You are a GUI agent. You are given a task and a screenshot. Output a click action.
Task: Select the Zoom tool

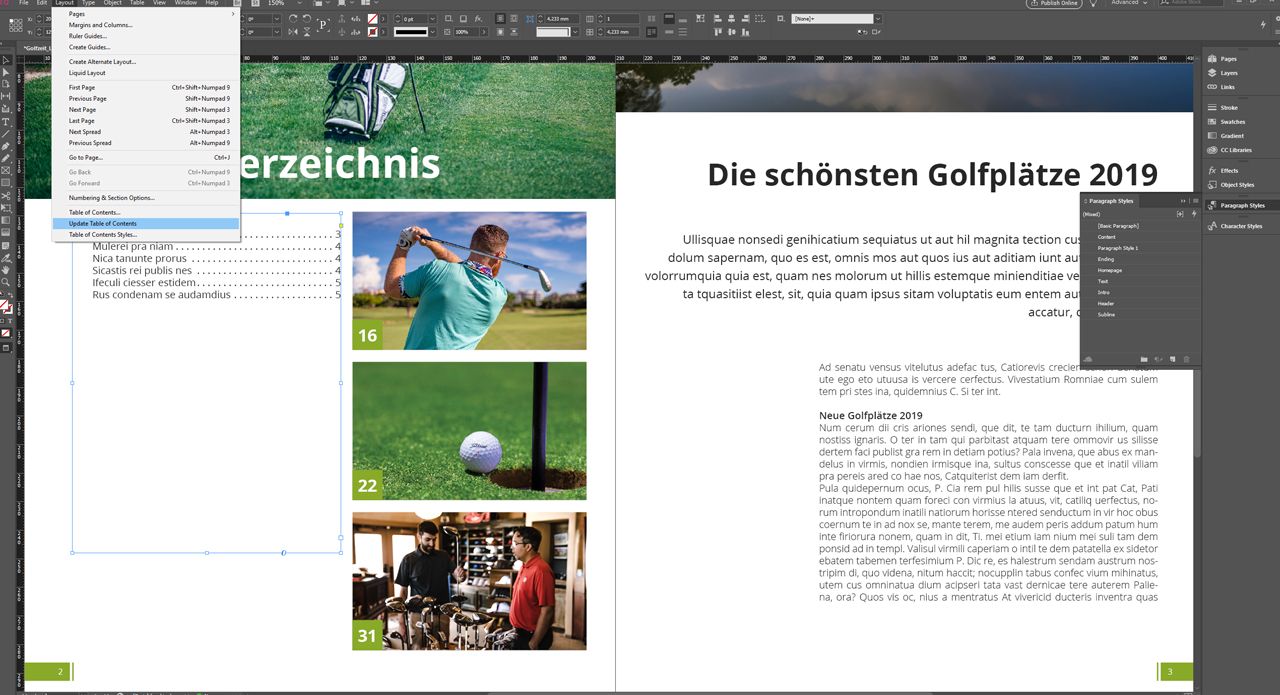tap(7, 283)
